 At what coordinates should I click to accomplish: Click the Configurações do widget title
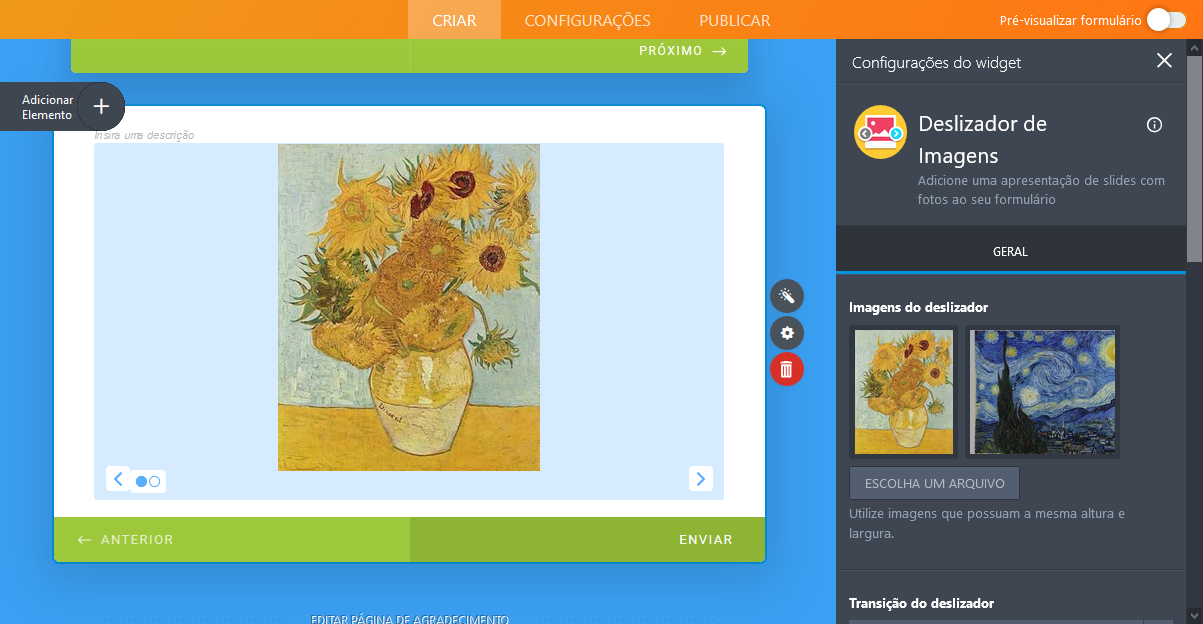coord(936,62)
